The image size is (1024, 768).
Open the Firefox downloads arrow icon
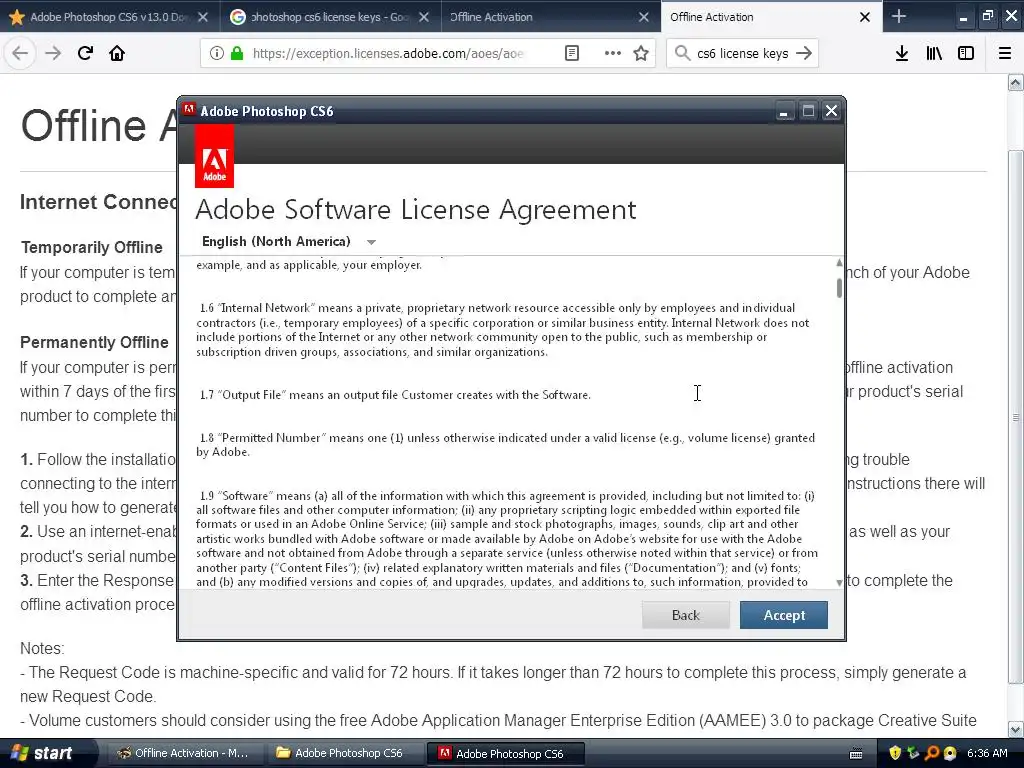pos(902,53)
